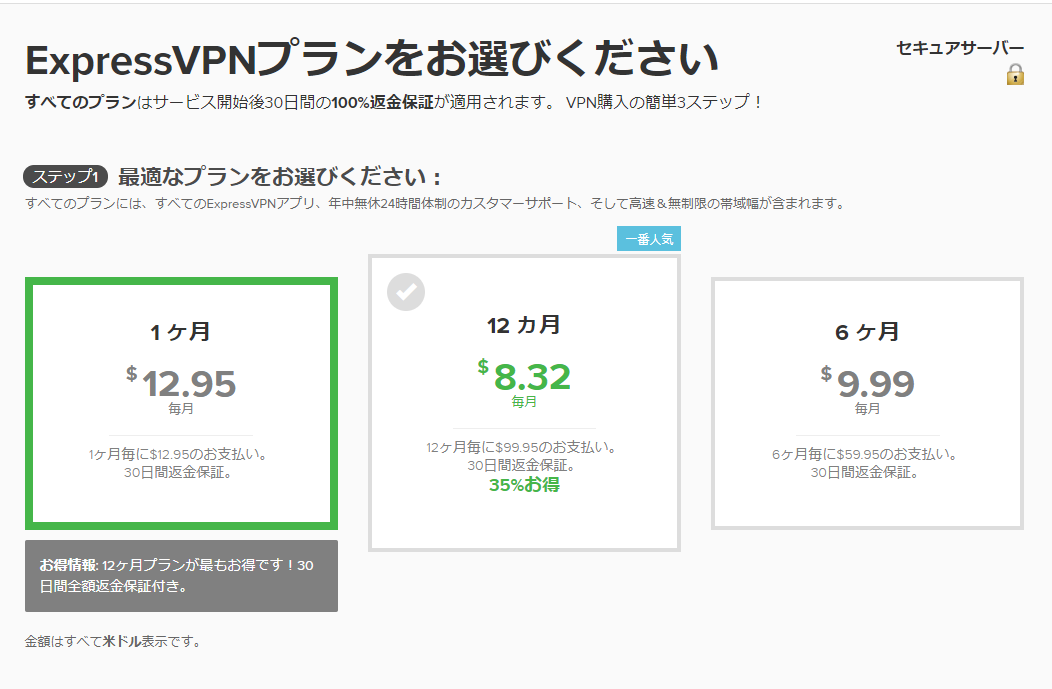Click the ExpressVPNプランをお選びください heading
Viewport: 1052px width, 689px height.
pyautogui.click(x=372, y=59)
